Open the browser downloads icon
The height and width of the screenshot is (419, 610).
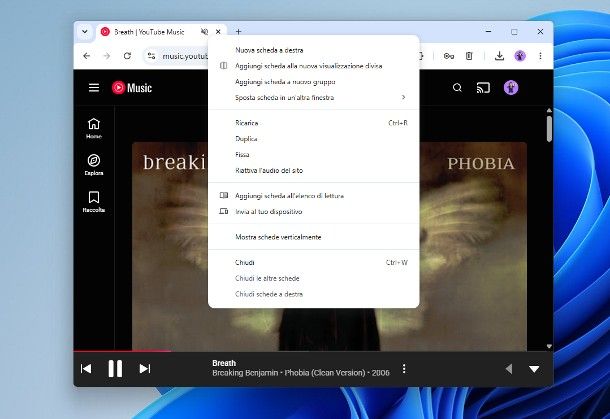click(500, 56)
